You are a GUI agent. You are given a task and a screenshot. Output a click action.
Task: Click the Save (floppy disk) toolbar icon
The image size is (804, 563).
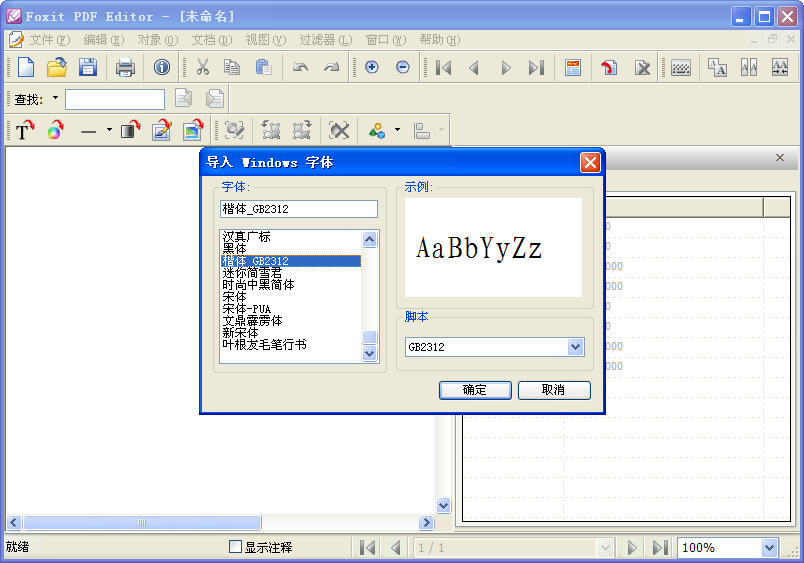(88, 67)
